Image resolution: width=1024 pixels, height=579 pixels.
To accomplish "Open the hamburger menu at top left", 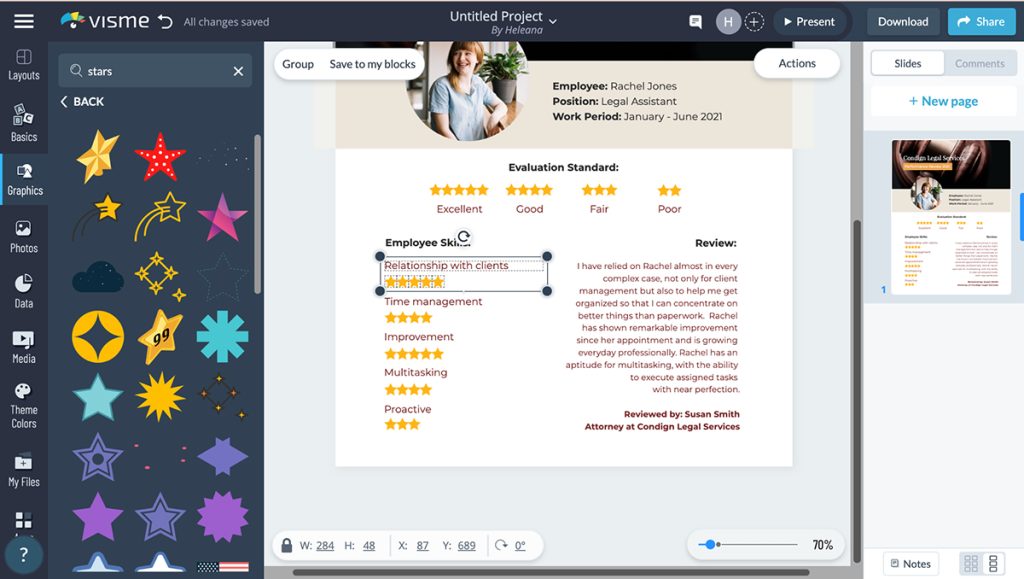I will click(24, 21).
